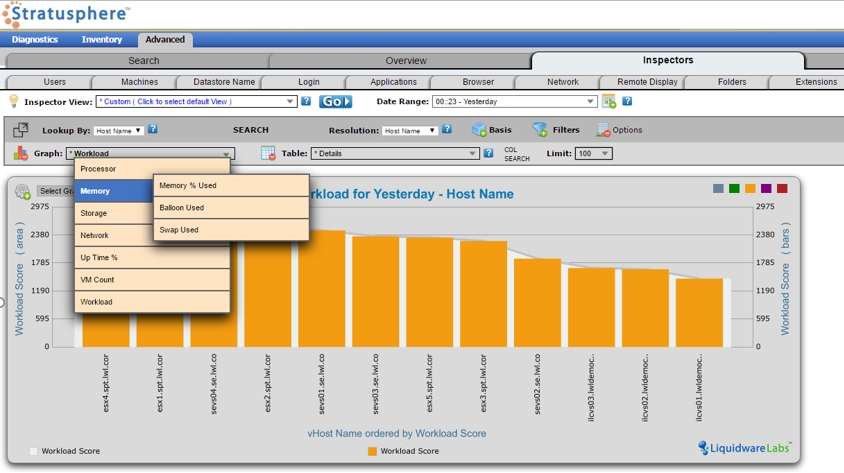This screenshot has height=473, width=844.
Task: Select Up Time % in graph menu
Action: (152, 257)
